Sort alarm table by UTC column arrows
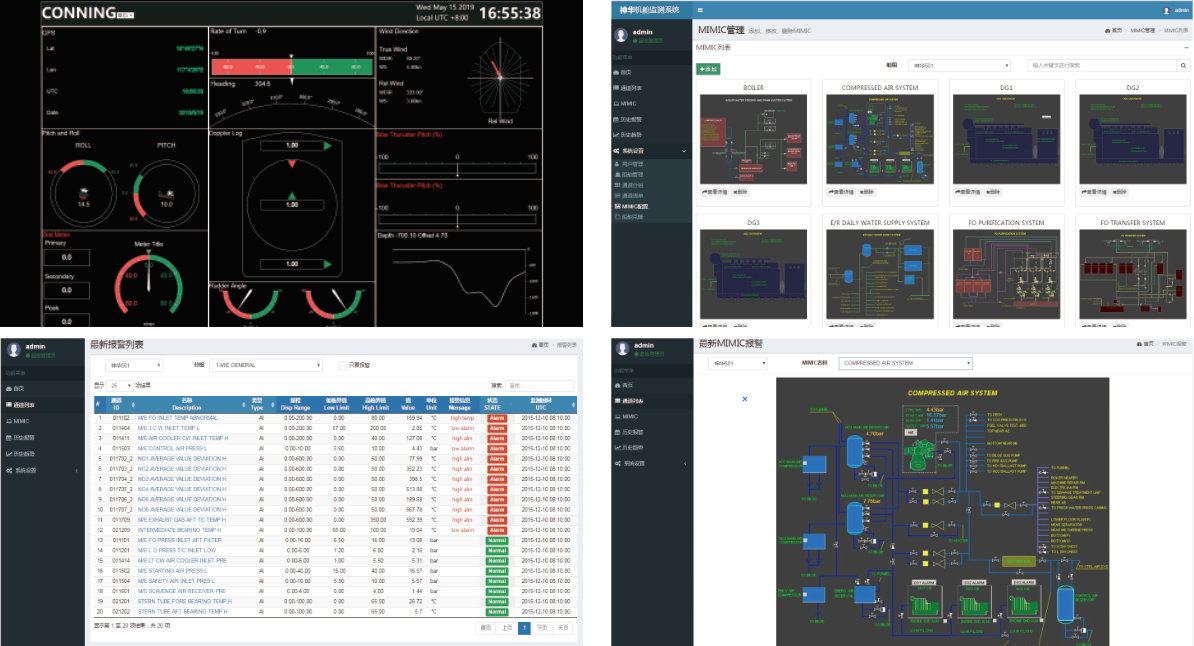This screenshot has width=1194, height=646. 575,404
